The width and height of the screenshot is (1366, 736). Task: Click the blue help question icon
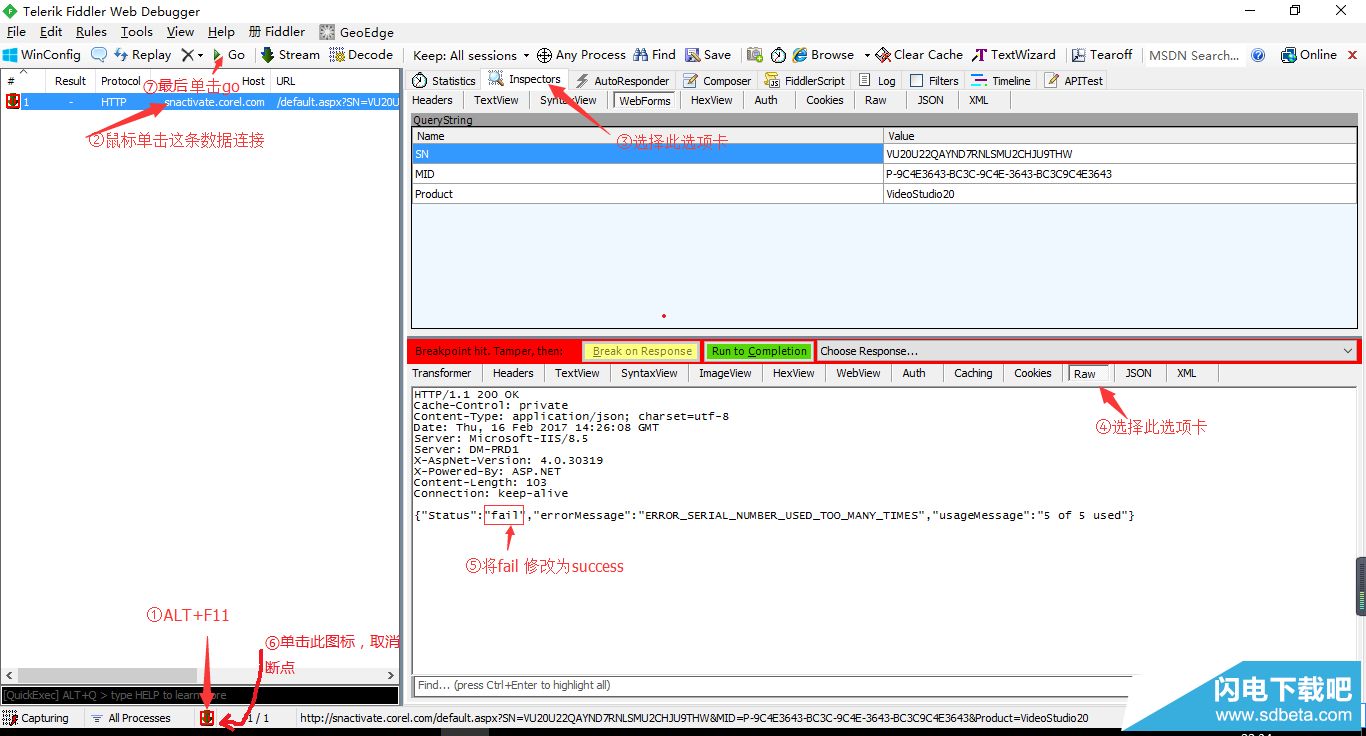(1258, 55)
